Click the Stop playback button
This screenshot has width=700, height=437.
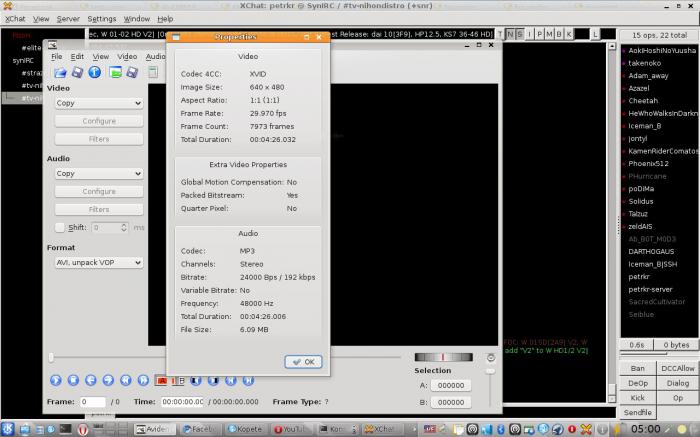pyautogui.click(x=73, y=380)
